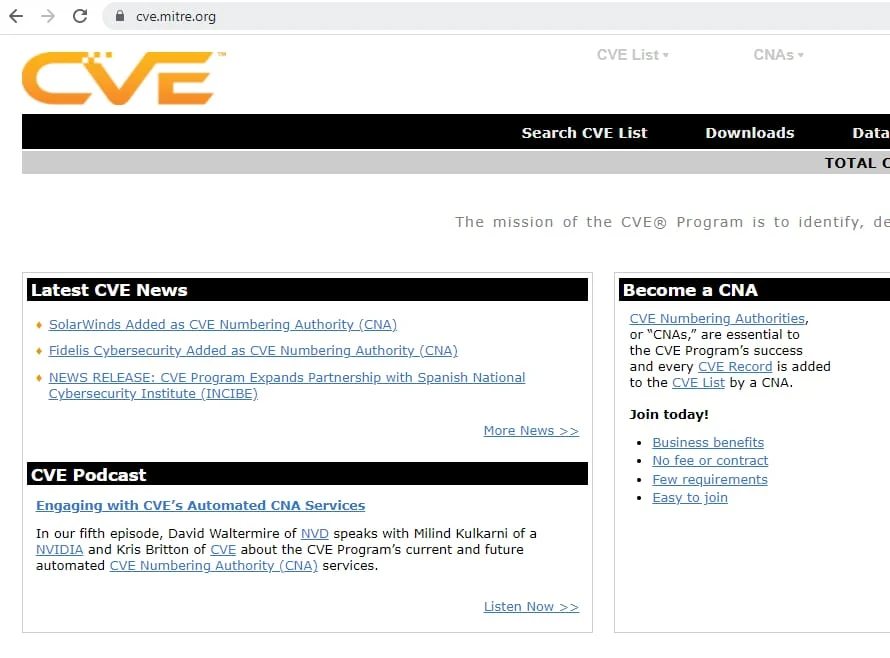Open SolarWinds Added as CNA news link

point(222,324)
